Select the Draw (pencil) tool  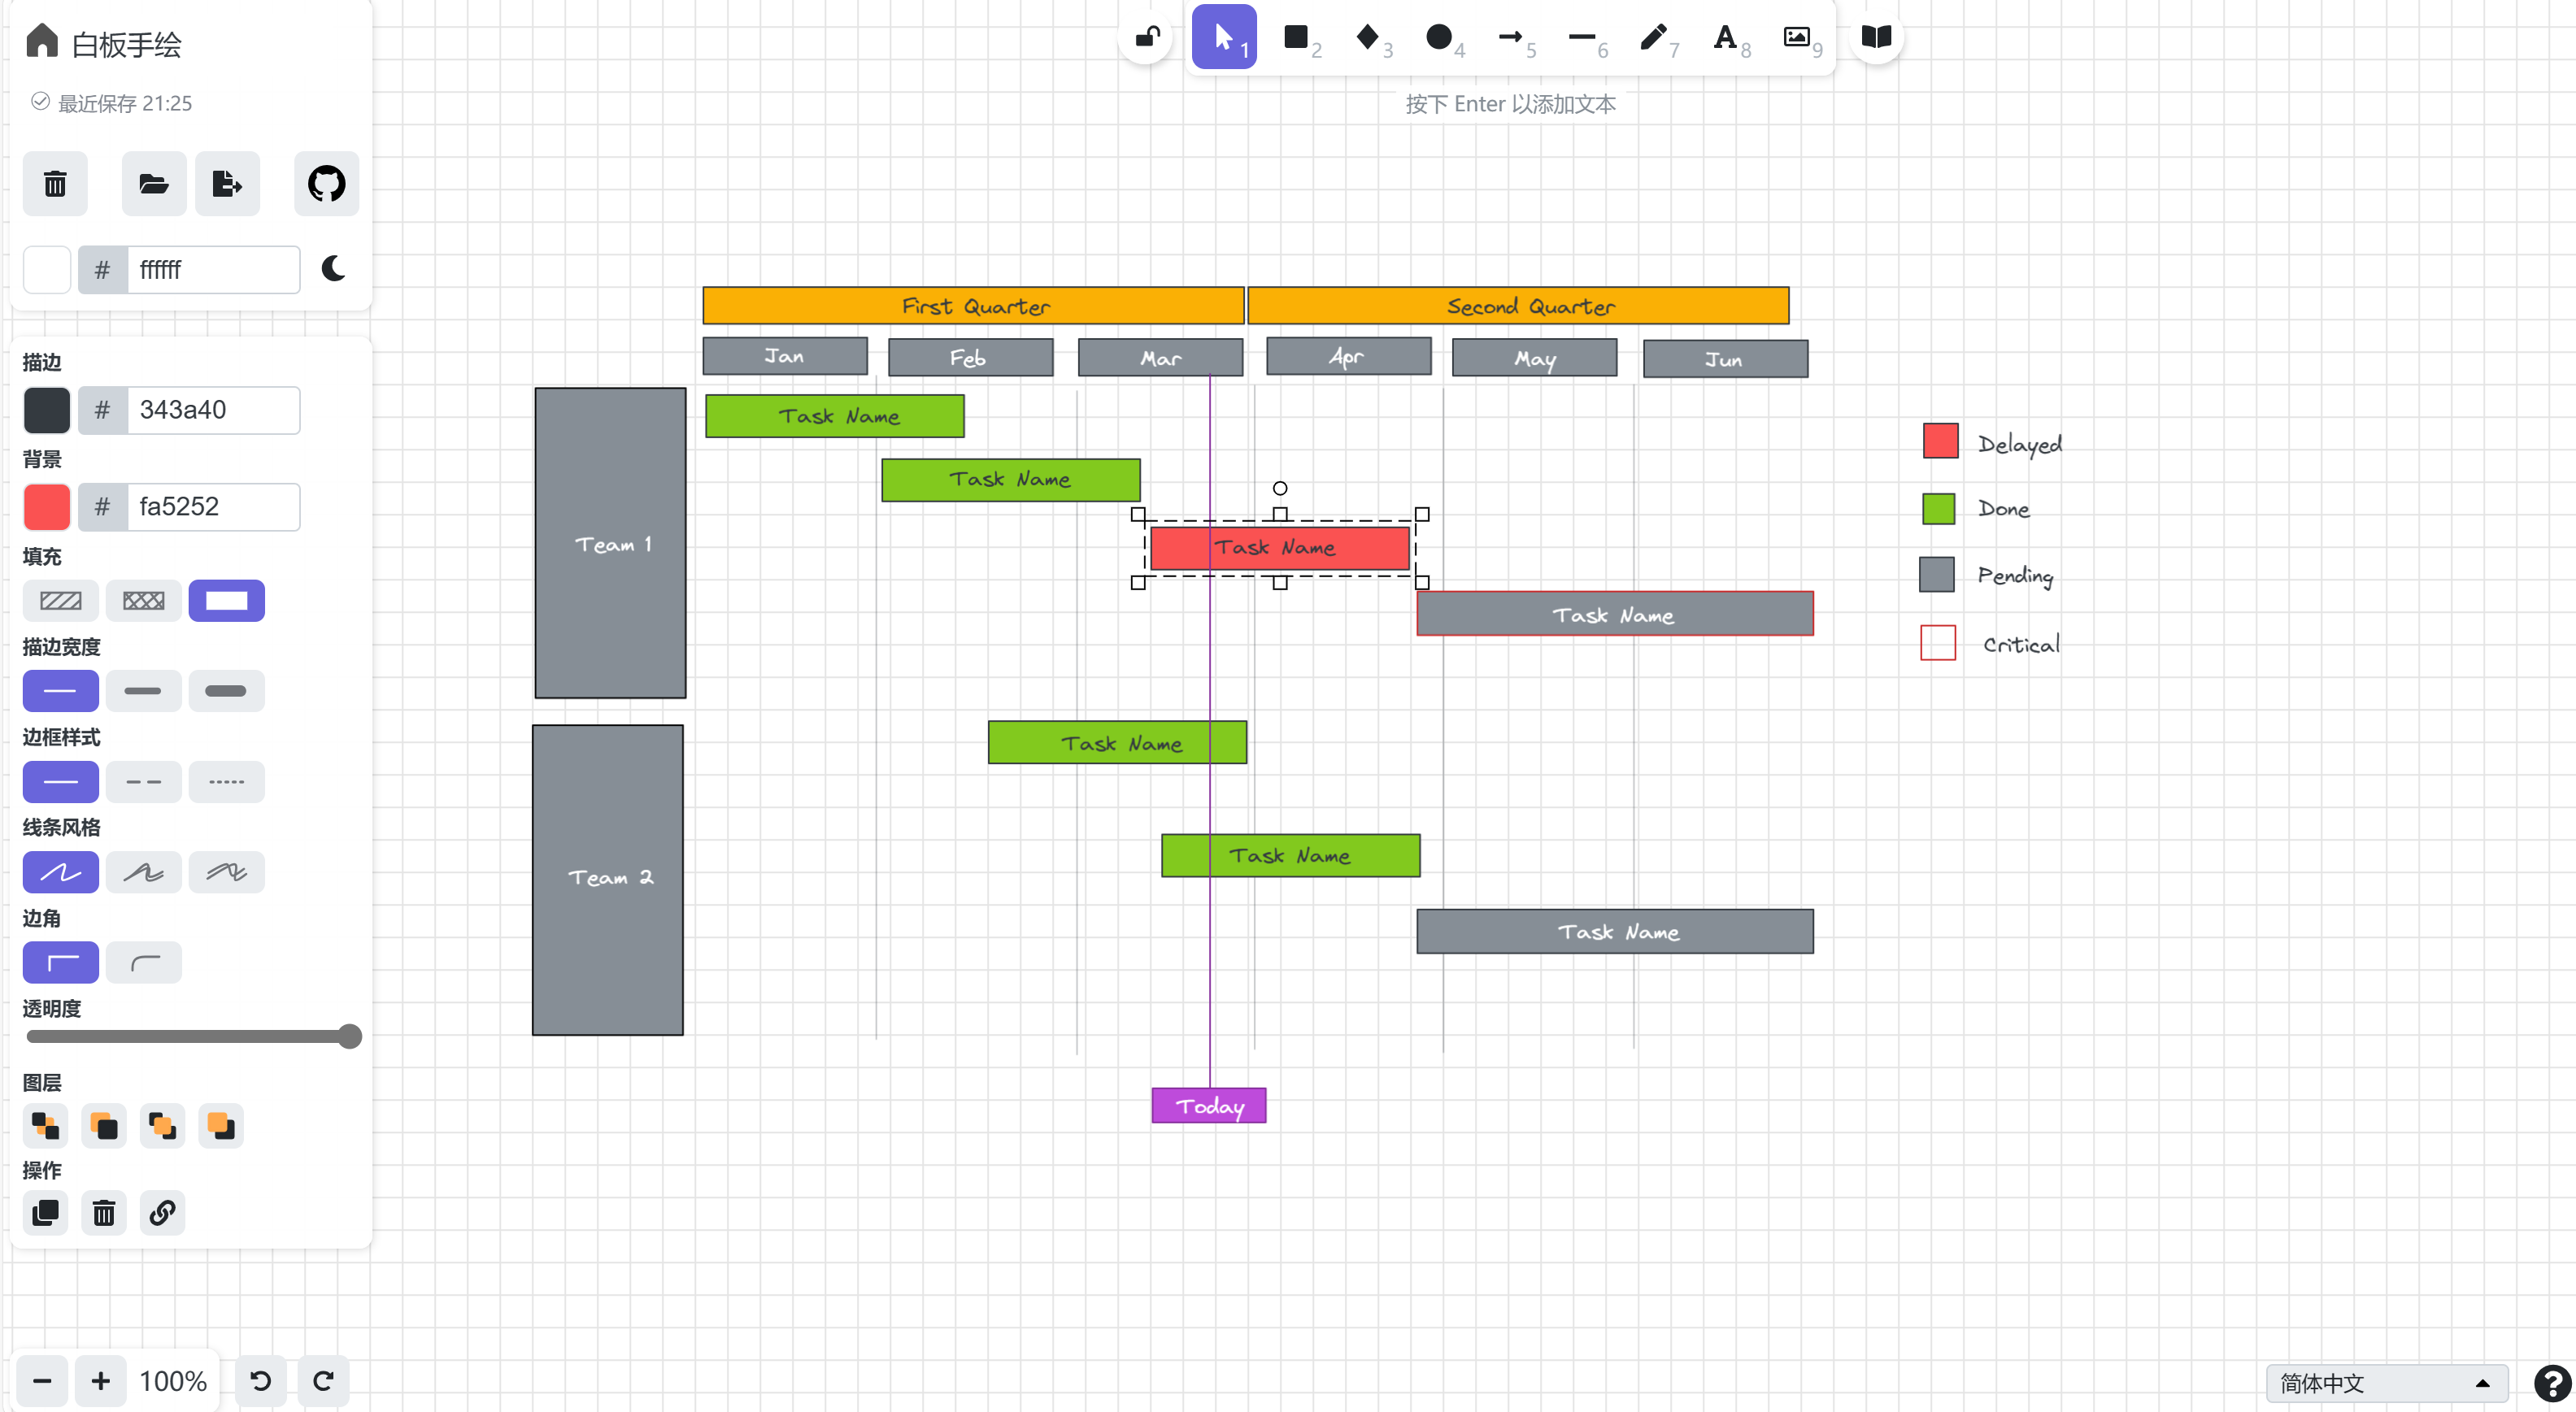pyautogui.click(x=1653, y=38)
